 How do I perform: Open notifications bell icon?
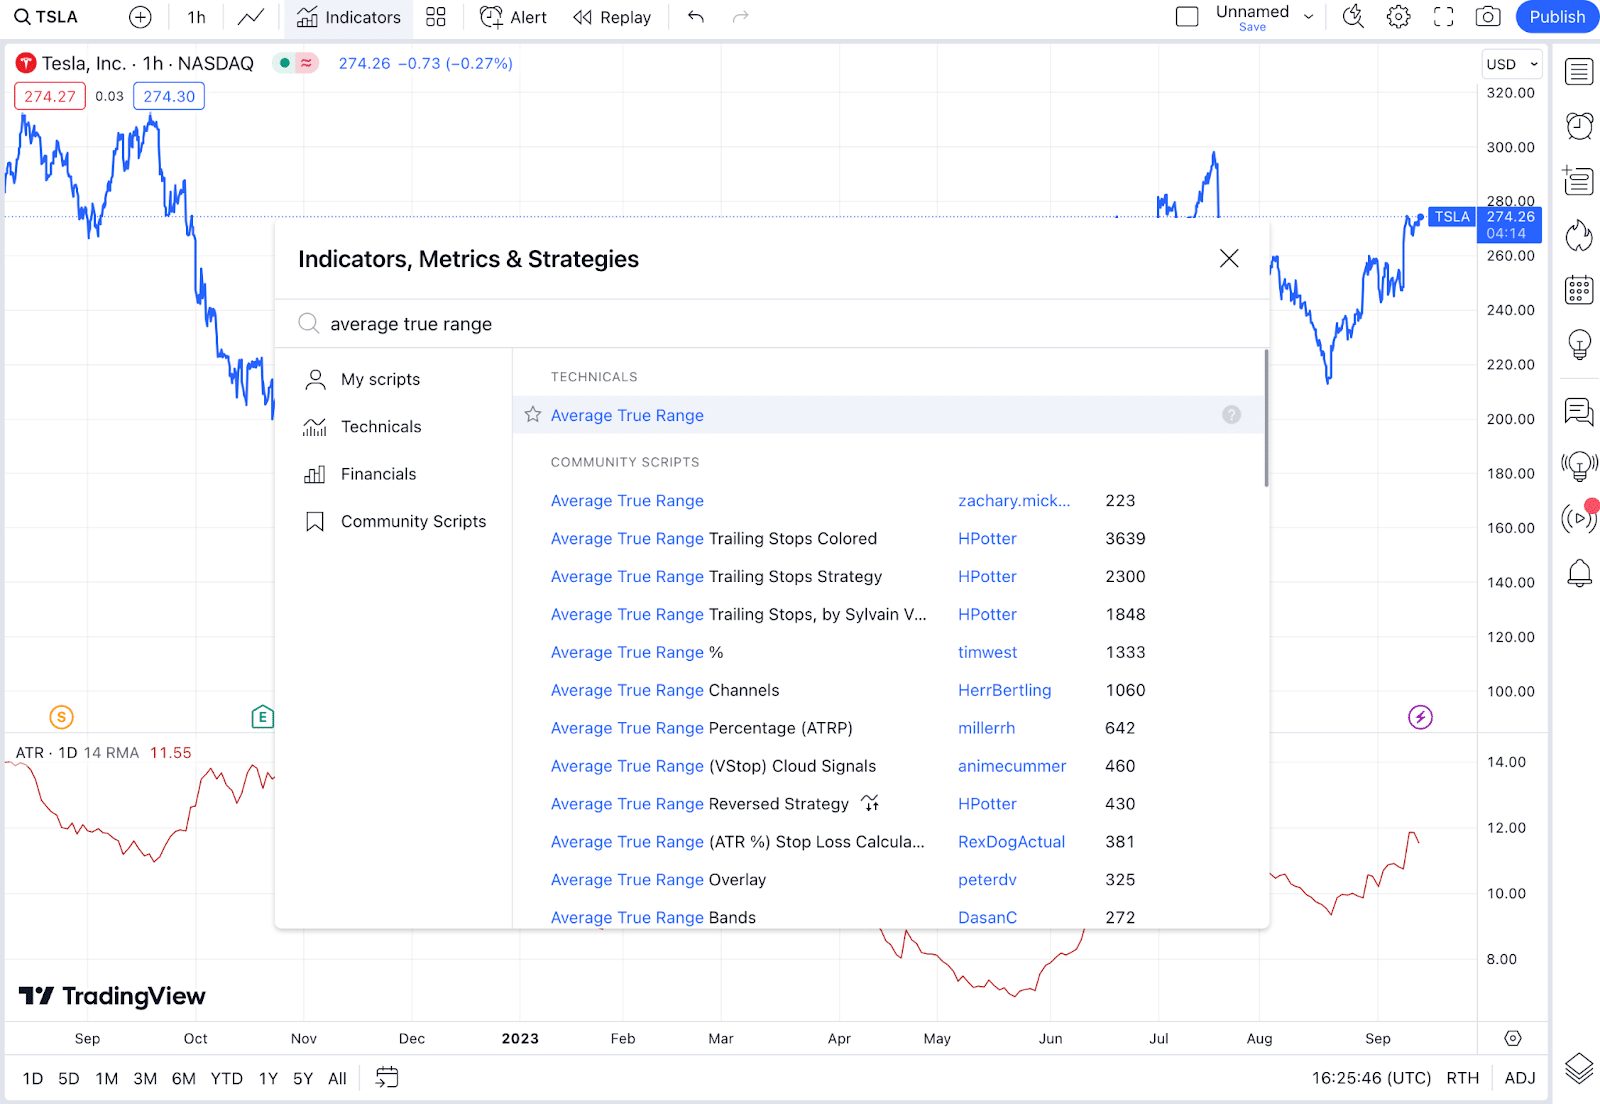pyautogui.click(x=1579, y=573)
